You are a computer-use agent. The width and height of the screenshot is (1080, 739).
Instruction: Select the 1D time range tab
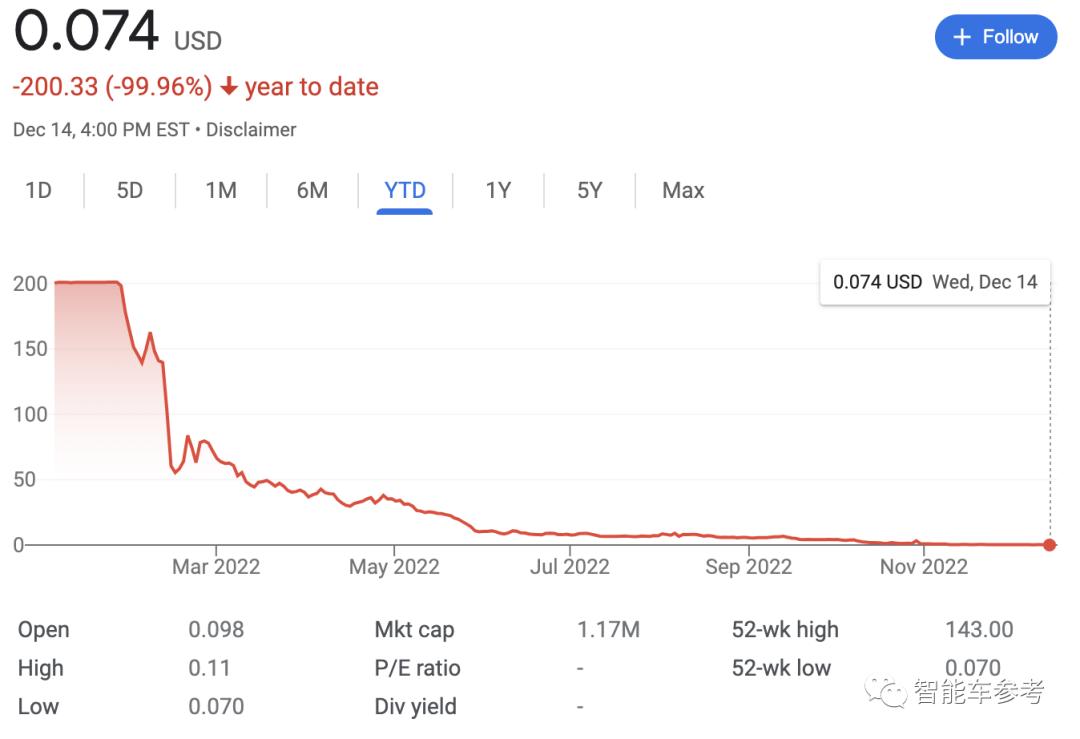[38, 190]
